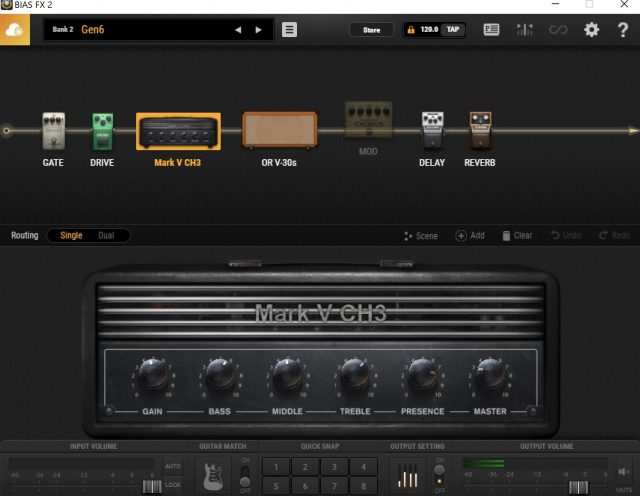The height and width of the screenshot is (496, 640).
Task: Select Quick Snap slot 8
Action: 363,486
